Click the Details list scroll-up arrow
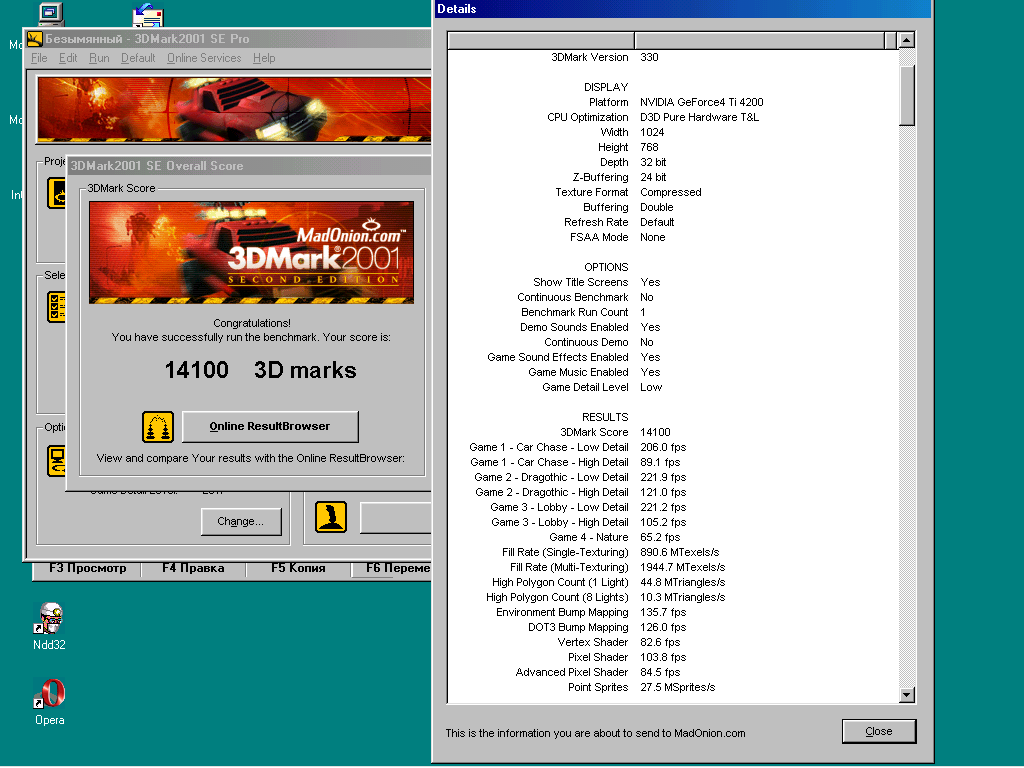 coord(907,41)
